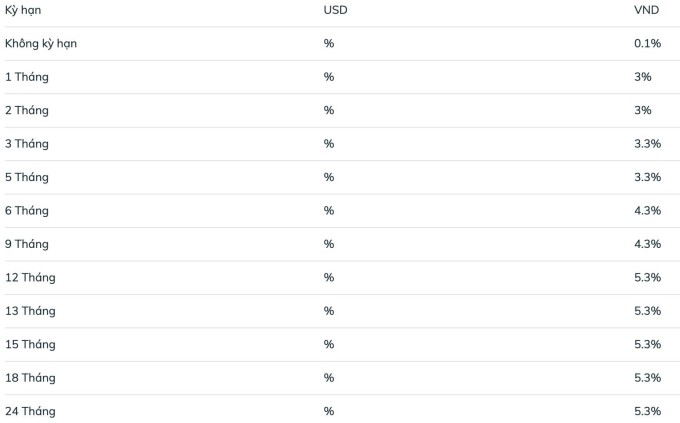Screen dimensions: 680x423
Task: Click the "3 Tháng" term label
Action: coord(27,144)
